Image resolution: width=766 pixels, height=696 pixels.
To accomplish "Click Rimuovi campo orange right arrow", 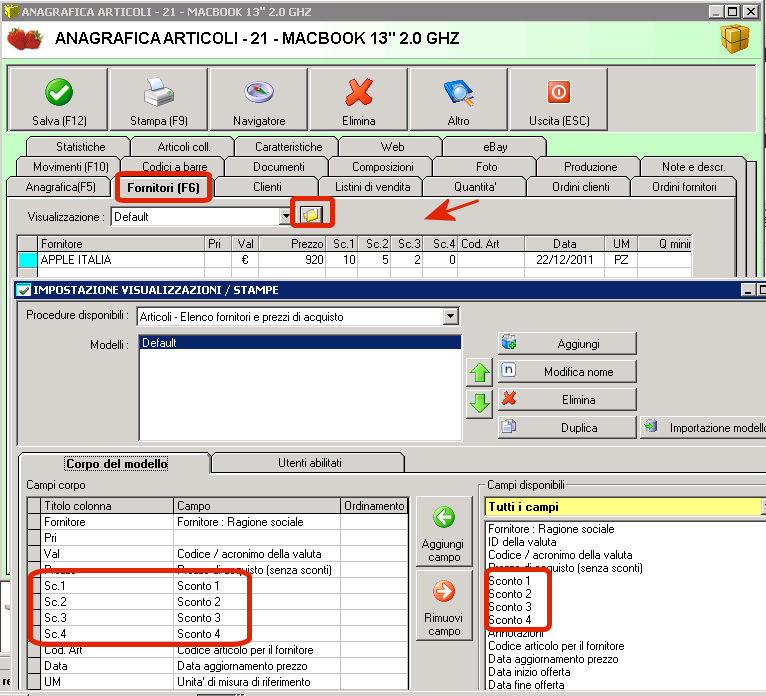I will 444,606.
